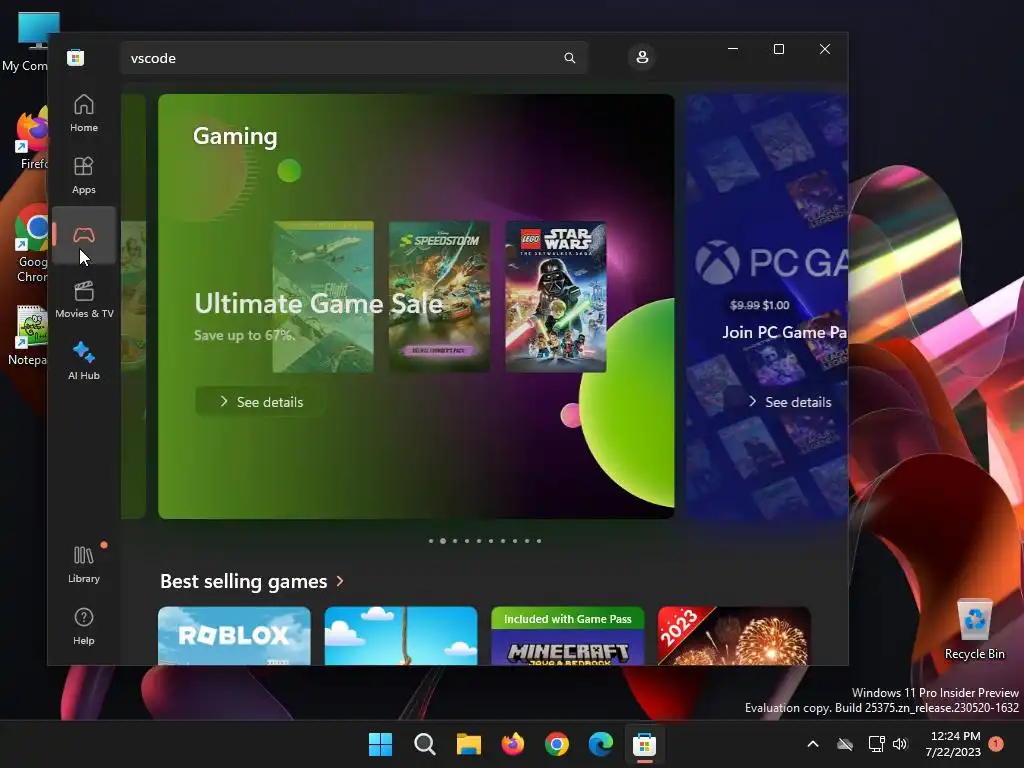Launch Google Chrome from the taskbar
Screen dimensions: 1024x768
click(557, 744)
